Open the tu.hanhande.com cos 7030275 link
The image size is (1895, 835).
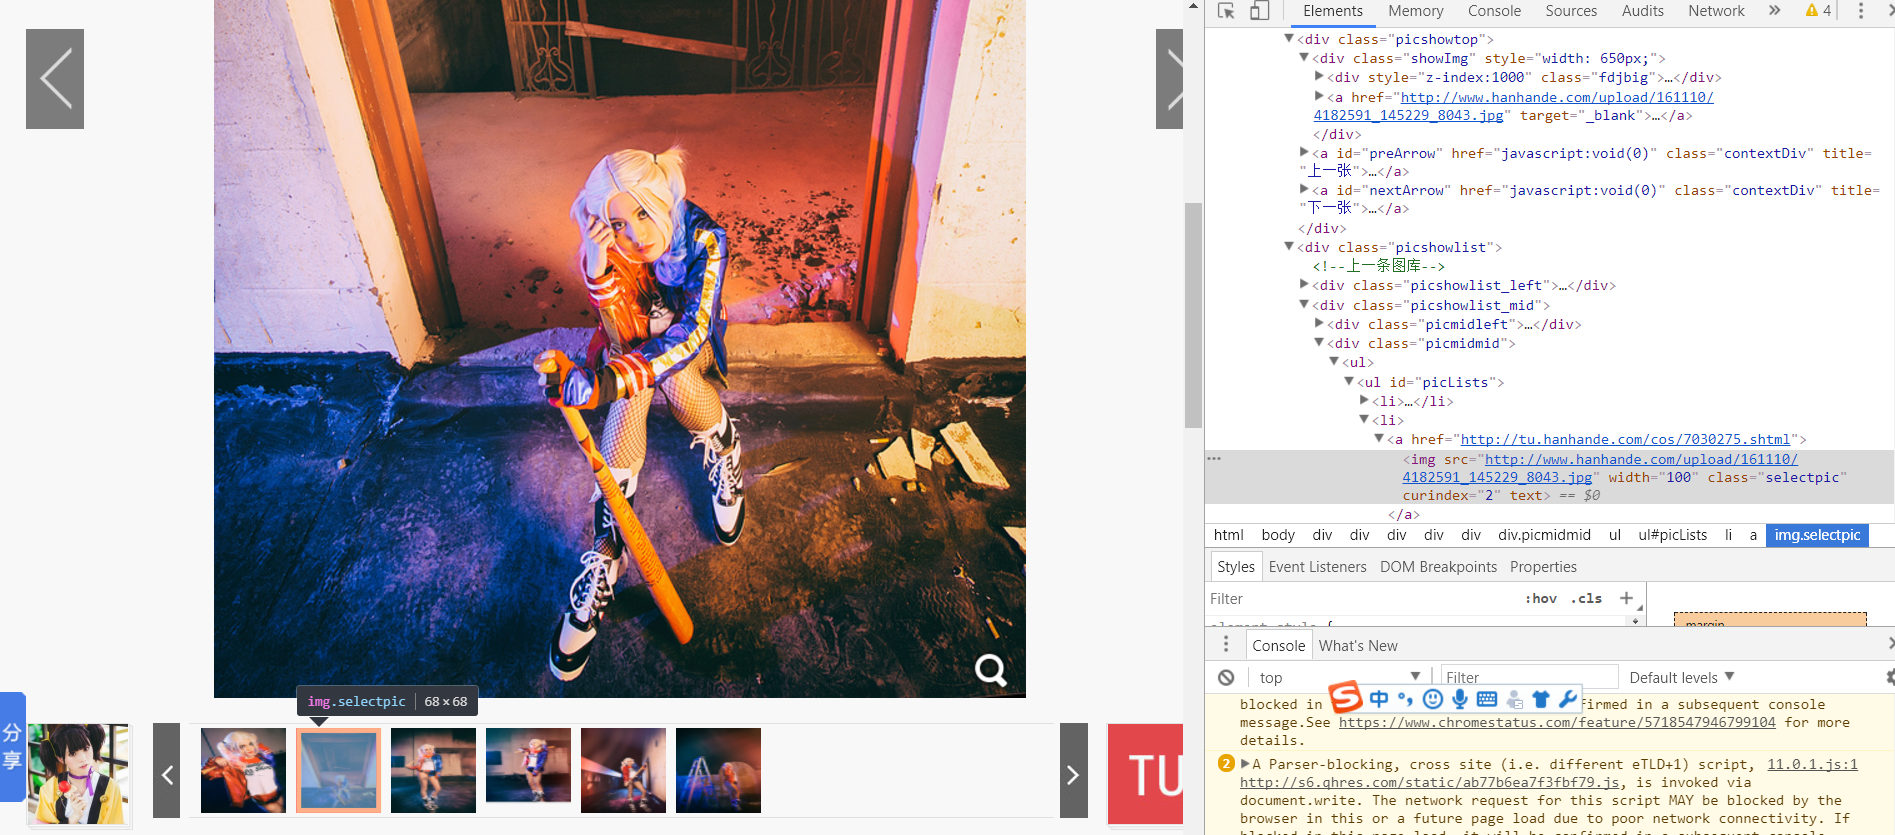pyautogui.click(x=1625, y=439)
